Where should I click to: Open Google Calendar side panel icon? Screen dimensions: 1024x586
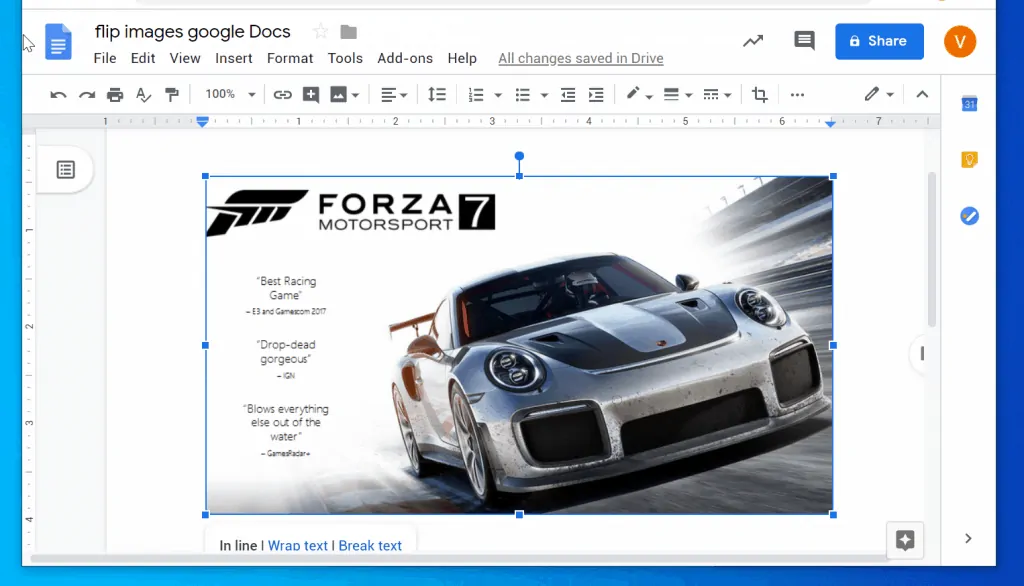pyautogui.click(x=969, y=103)
